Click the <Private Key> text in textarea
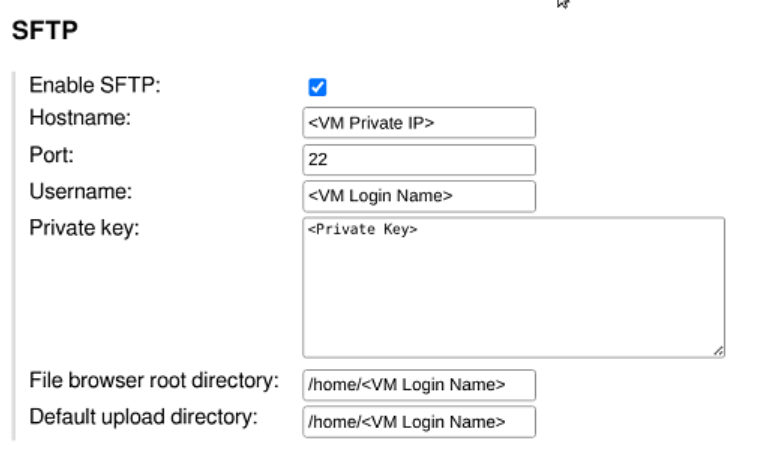Viewport: 769px width, 454px height. point(362,230)
